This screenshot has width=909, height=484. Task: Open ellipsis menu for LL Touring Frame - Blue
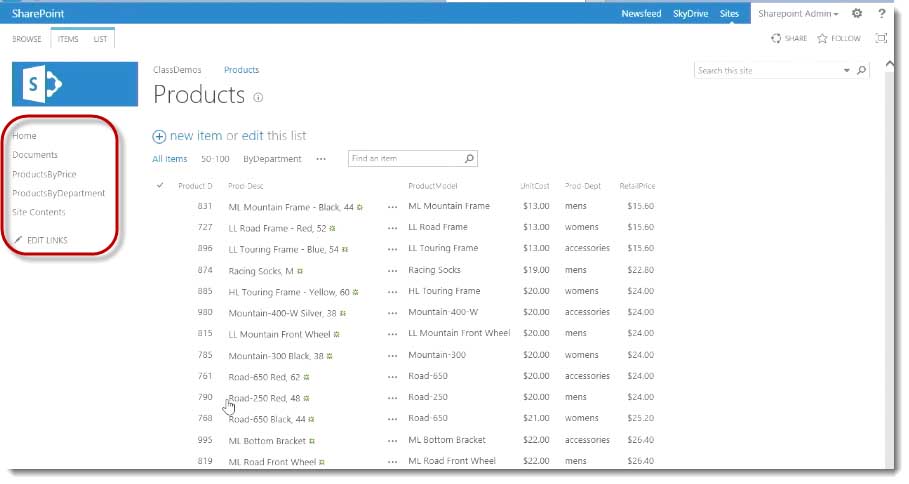pos(392,249)
